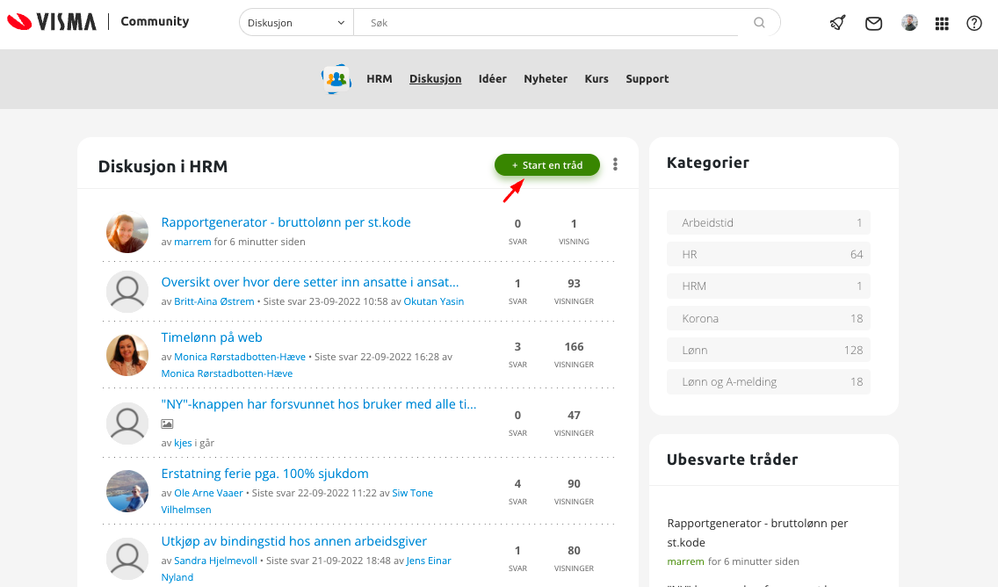Open the apps grid icon
This screenshot has height=587, width=998.
tap(942, 24)
